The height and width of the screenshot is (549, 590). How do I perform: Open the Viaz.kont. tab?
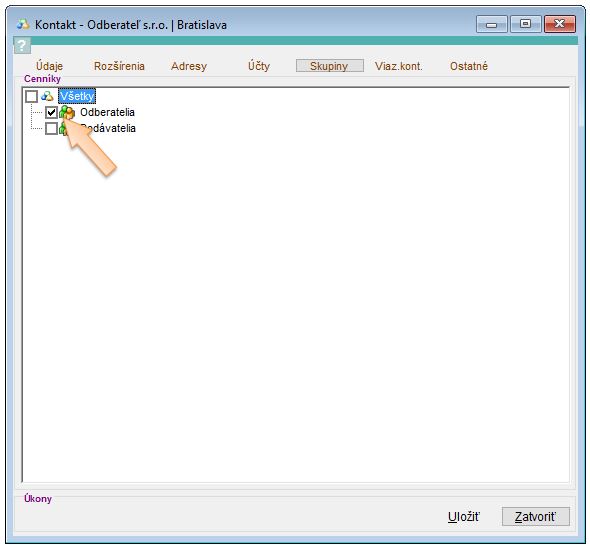pyautogui.click(x=399, y=66)
